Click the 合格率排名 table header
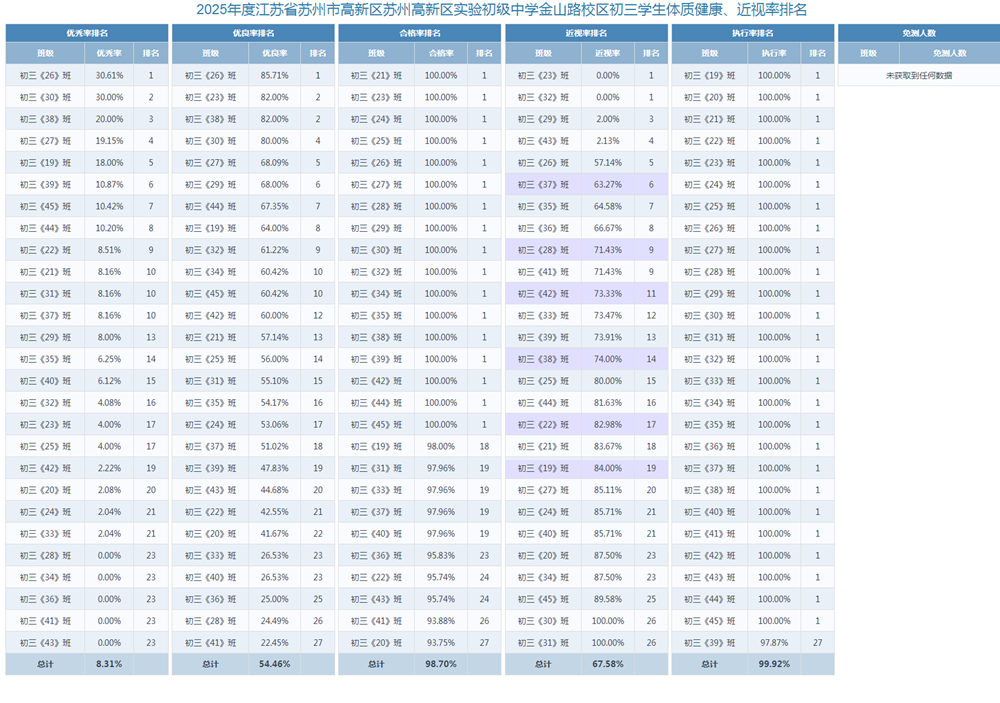1000x703 pixels. (420, 33)
